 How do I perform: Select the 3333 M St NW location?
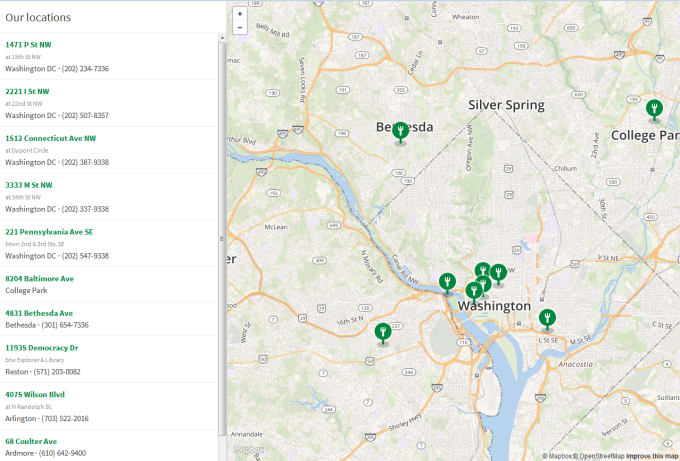[29, 185]
